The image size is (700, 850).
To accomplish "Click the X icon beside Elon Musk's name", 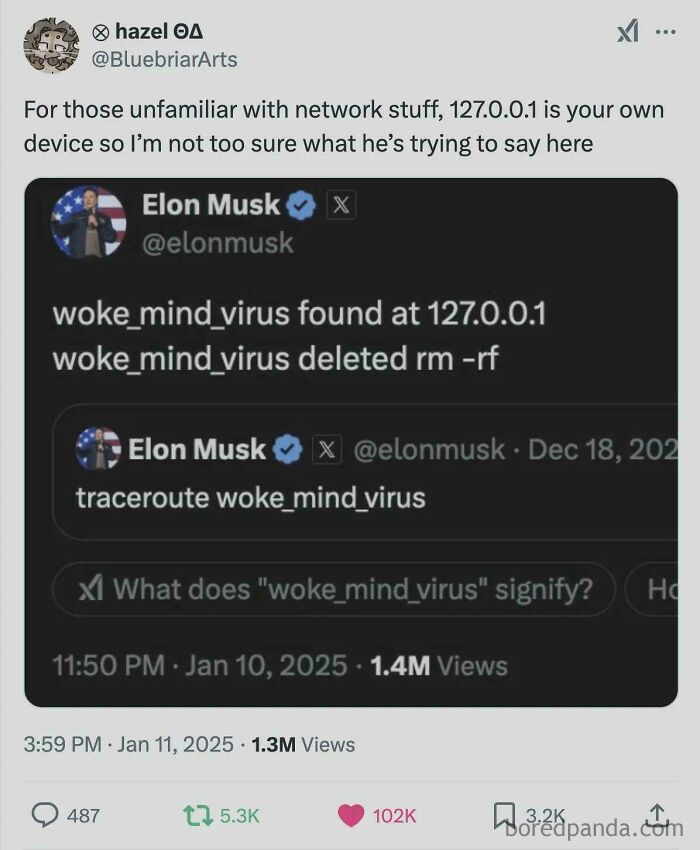I will click(339, 205).
